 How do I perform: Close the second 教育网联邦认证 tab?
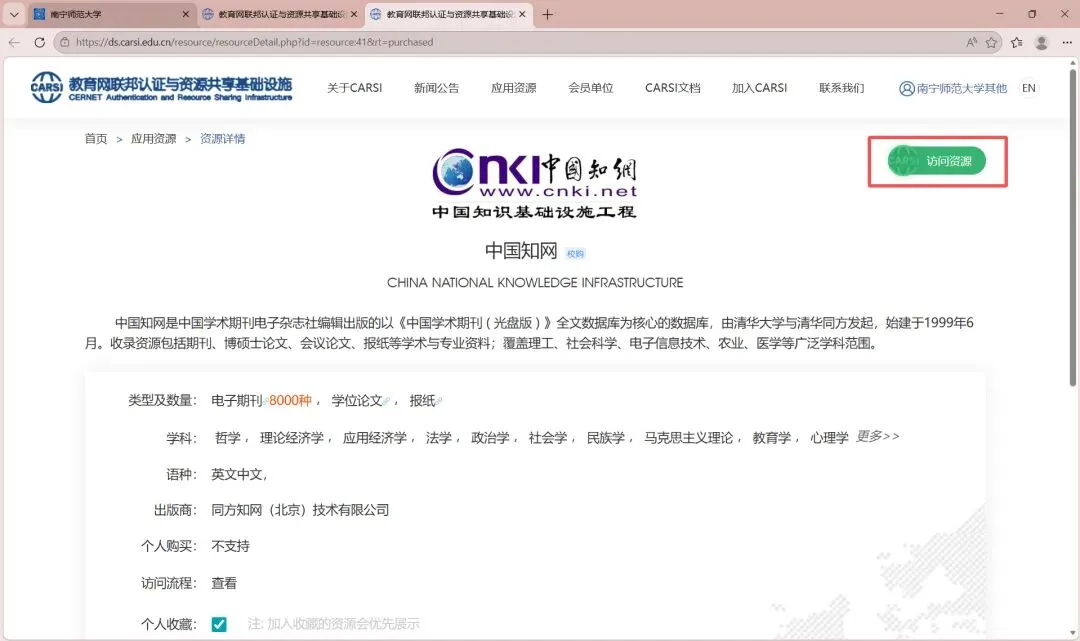[354, 14]
